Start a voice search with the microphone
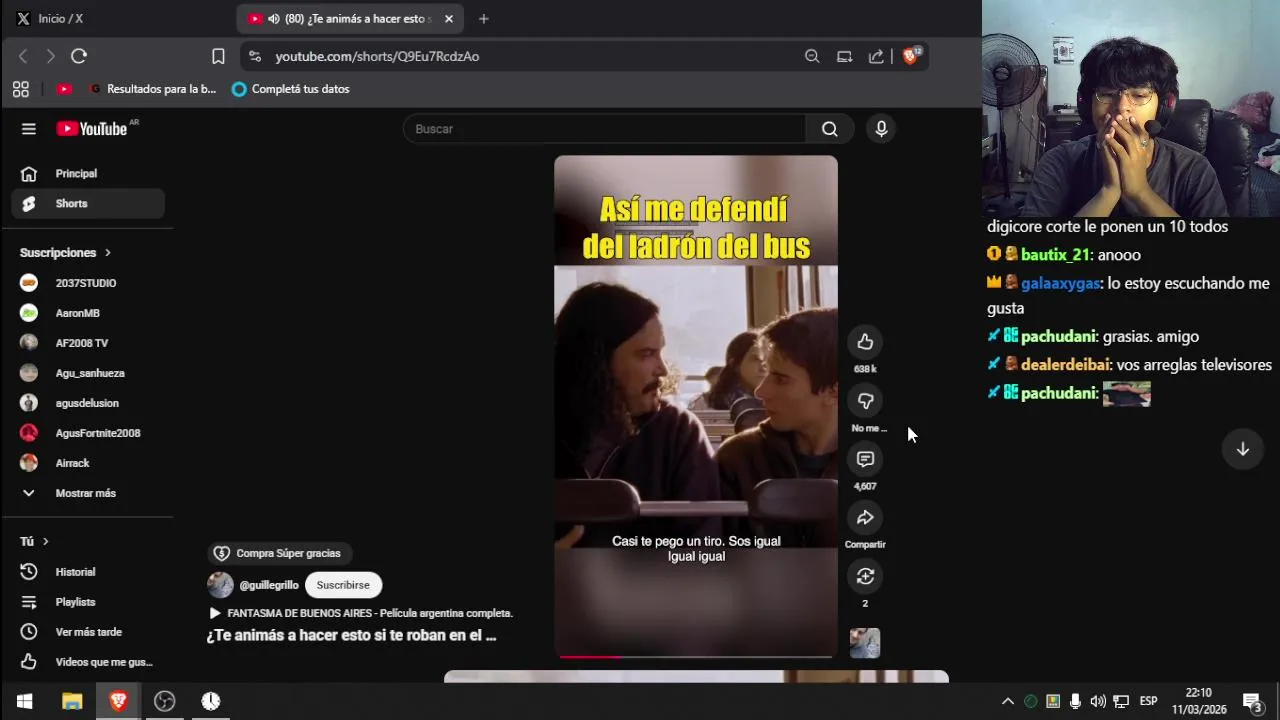Screen dimensions: 1280x720 (x=881, y=129)
